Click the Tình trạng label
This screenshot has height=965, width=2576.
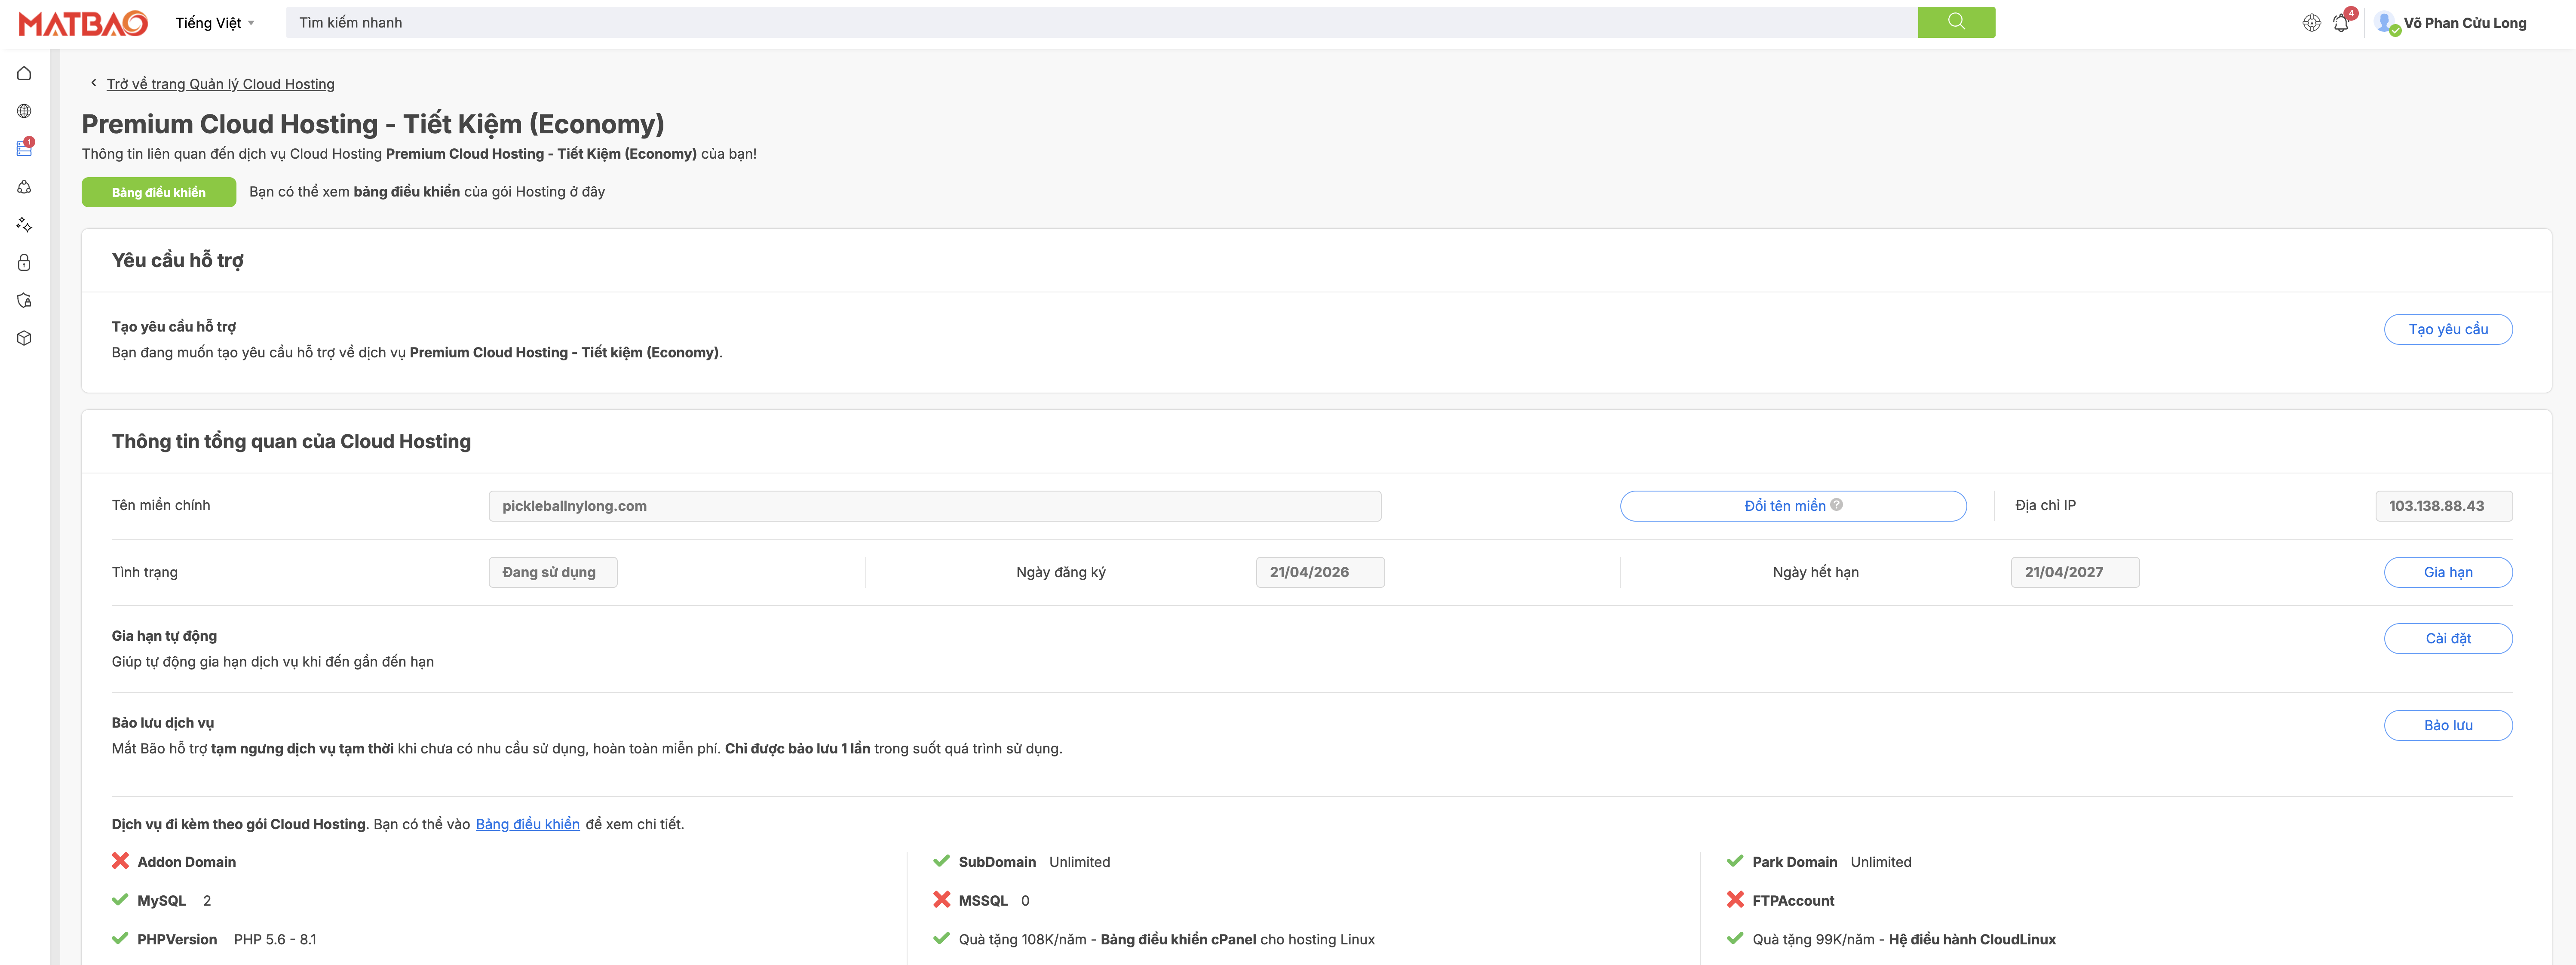pyautogui.click(x=145, y=572)
